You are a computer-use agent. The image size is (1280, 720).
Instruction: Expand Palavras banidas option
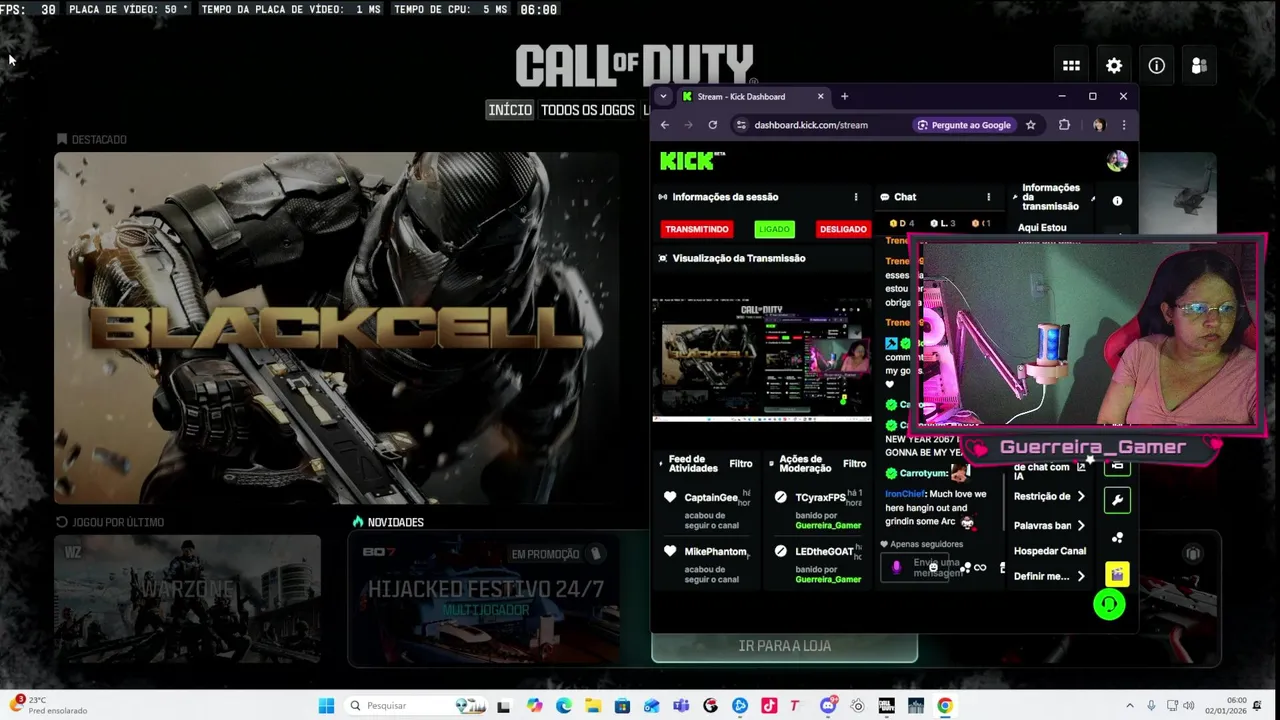pyautogui.click(x=1050, y=525)
